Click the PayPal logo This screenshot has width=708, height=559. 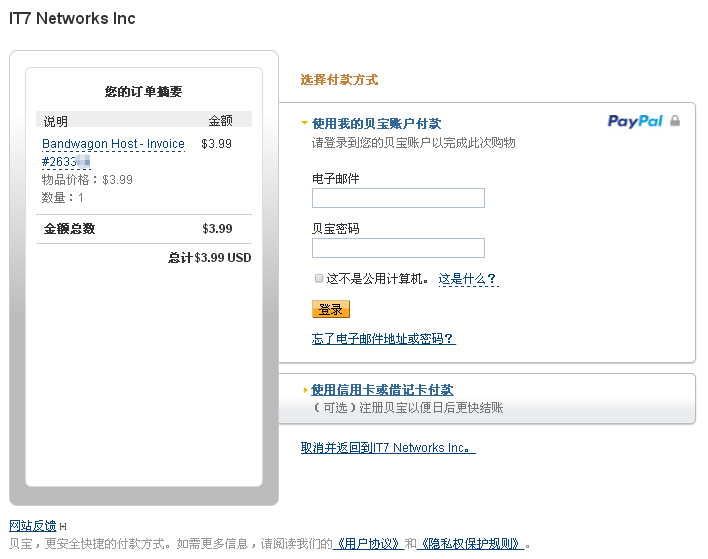[635, 121]
